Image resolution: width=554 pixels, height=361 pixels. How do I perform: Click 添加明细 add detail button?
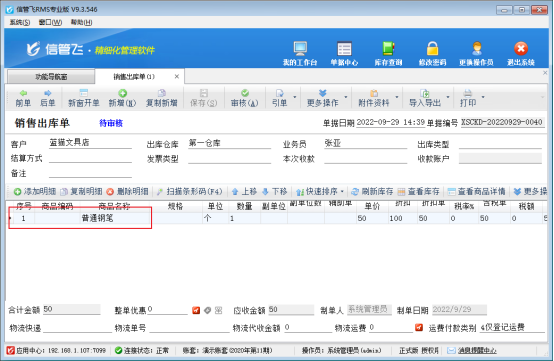[x=35, y=191]
